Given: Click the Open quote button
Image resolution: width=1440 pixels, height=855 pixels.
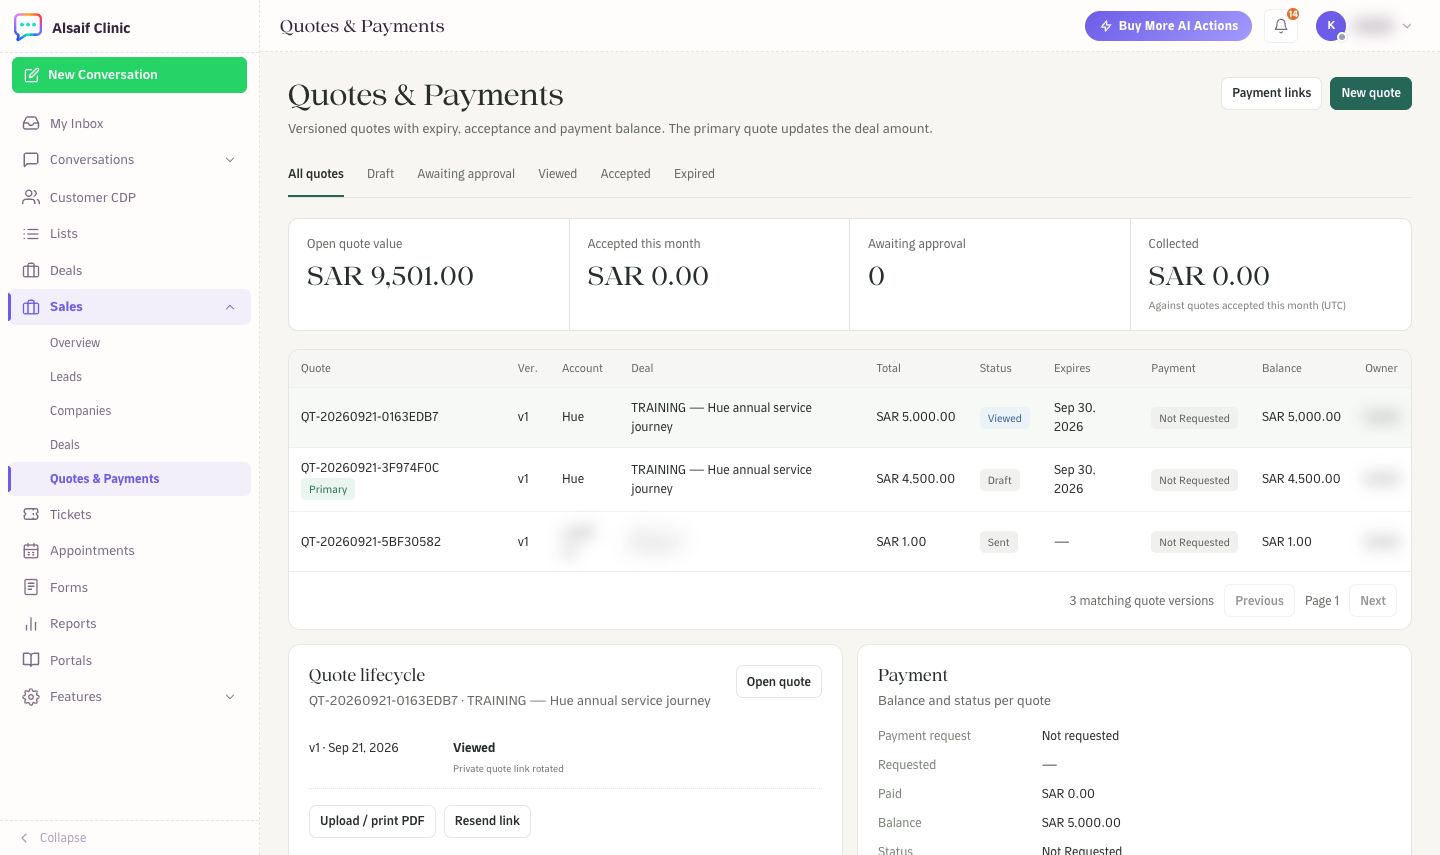Looking at the screenshot, I should click(x=779, y=682).
